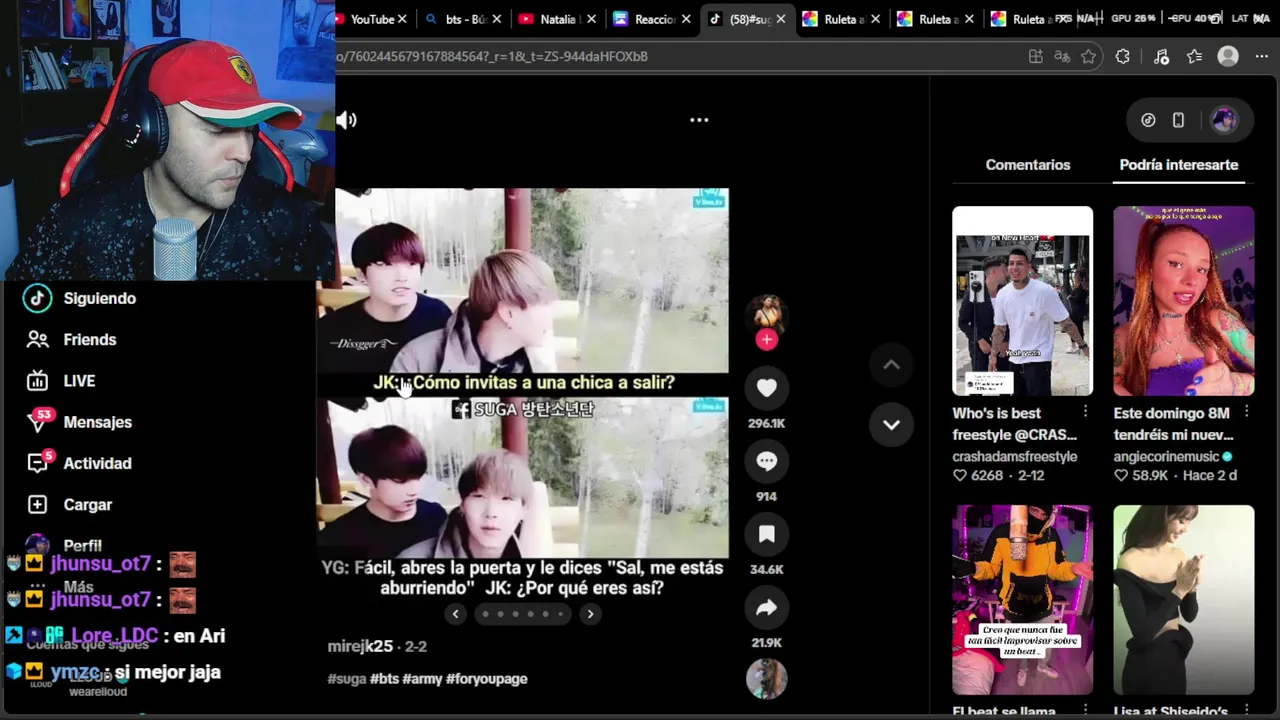
Task: Click the Siguiendo sidebar icon
Action: tap(37, 298)
